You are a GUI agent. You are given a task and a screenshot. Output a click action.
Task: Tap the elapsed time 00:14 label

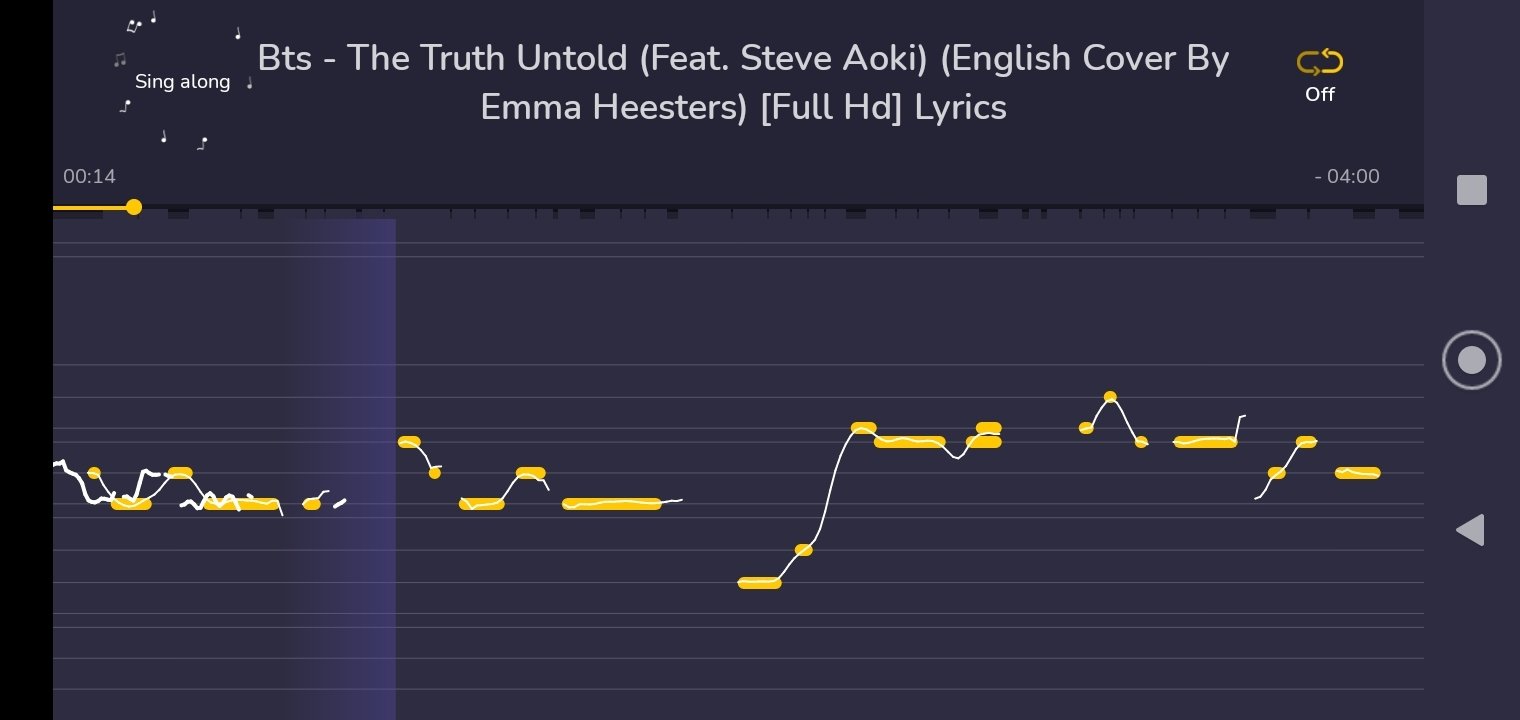89,176
